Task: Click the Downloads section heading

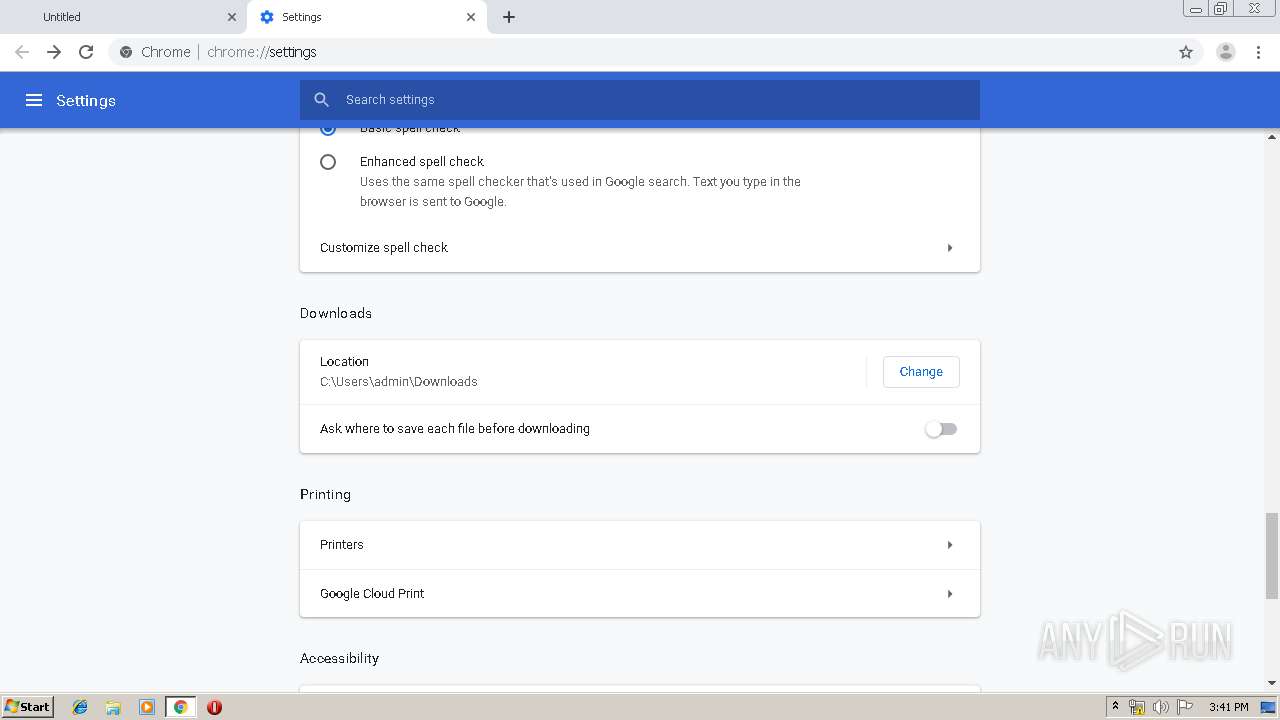Action: [x=336, y=313]
